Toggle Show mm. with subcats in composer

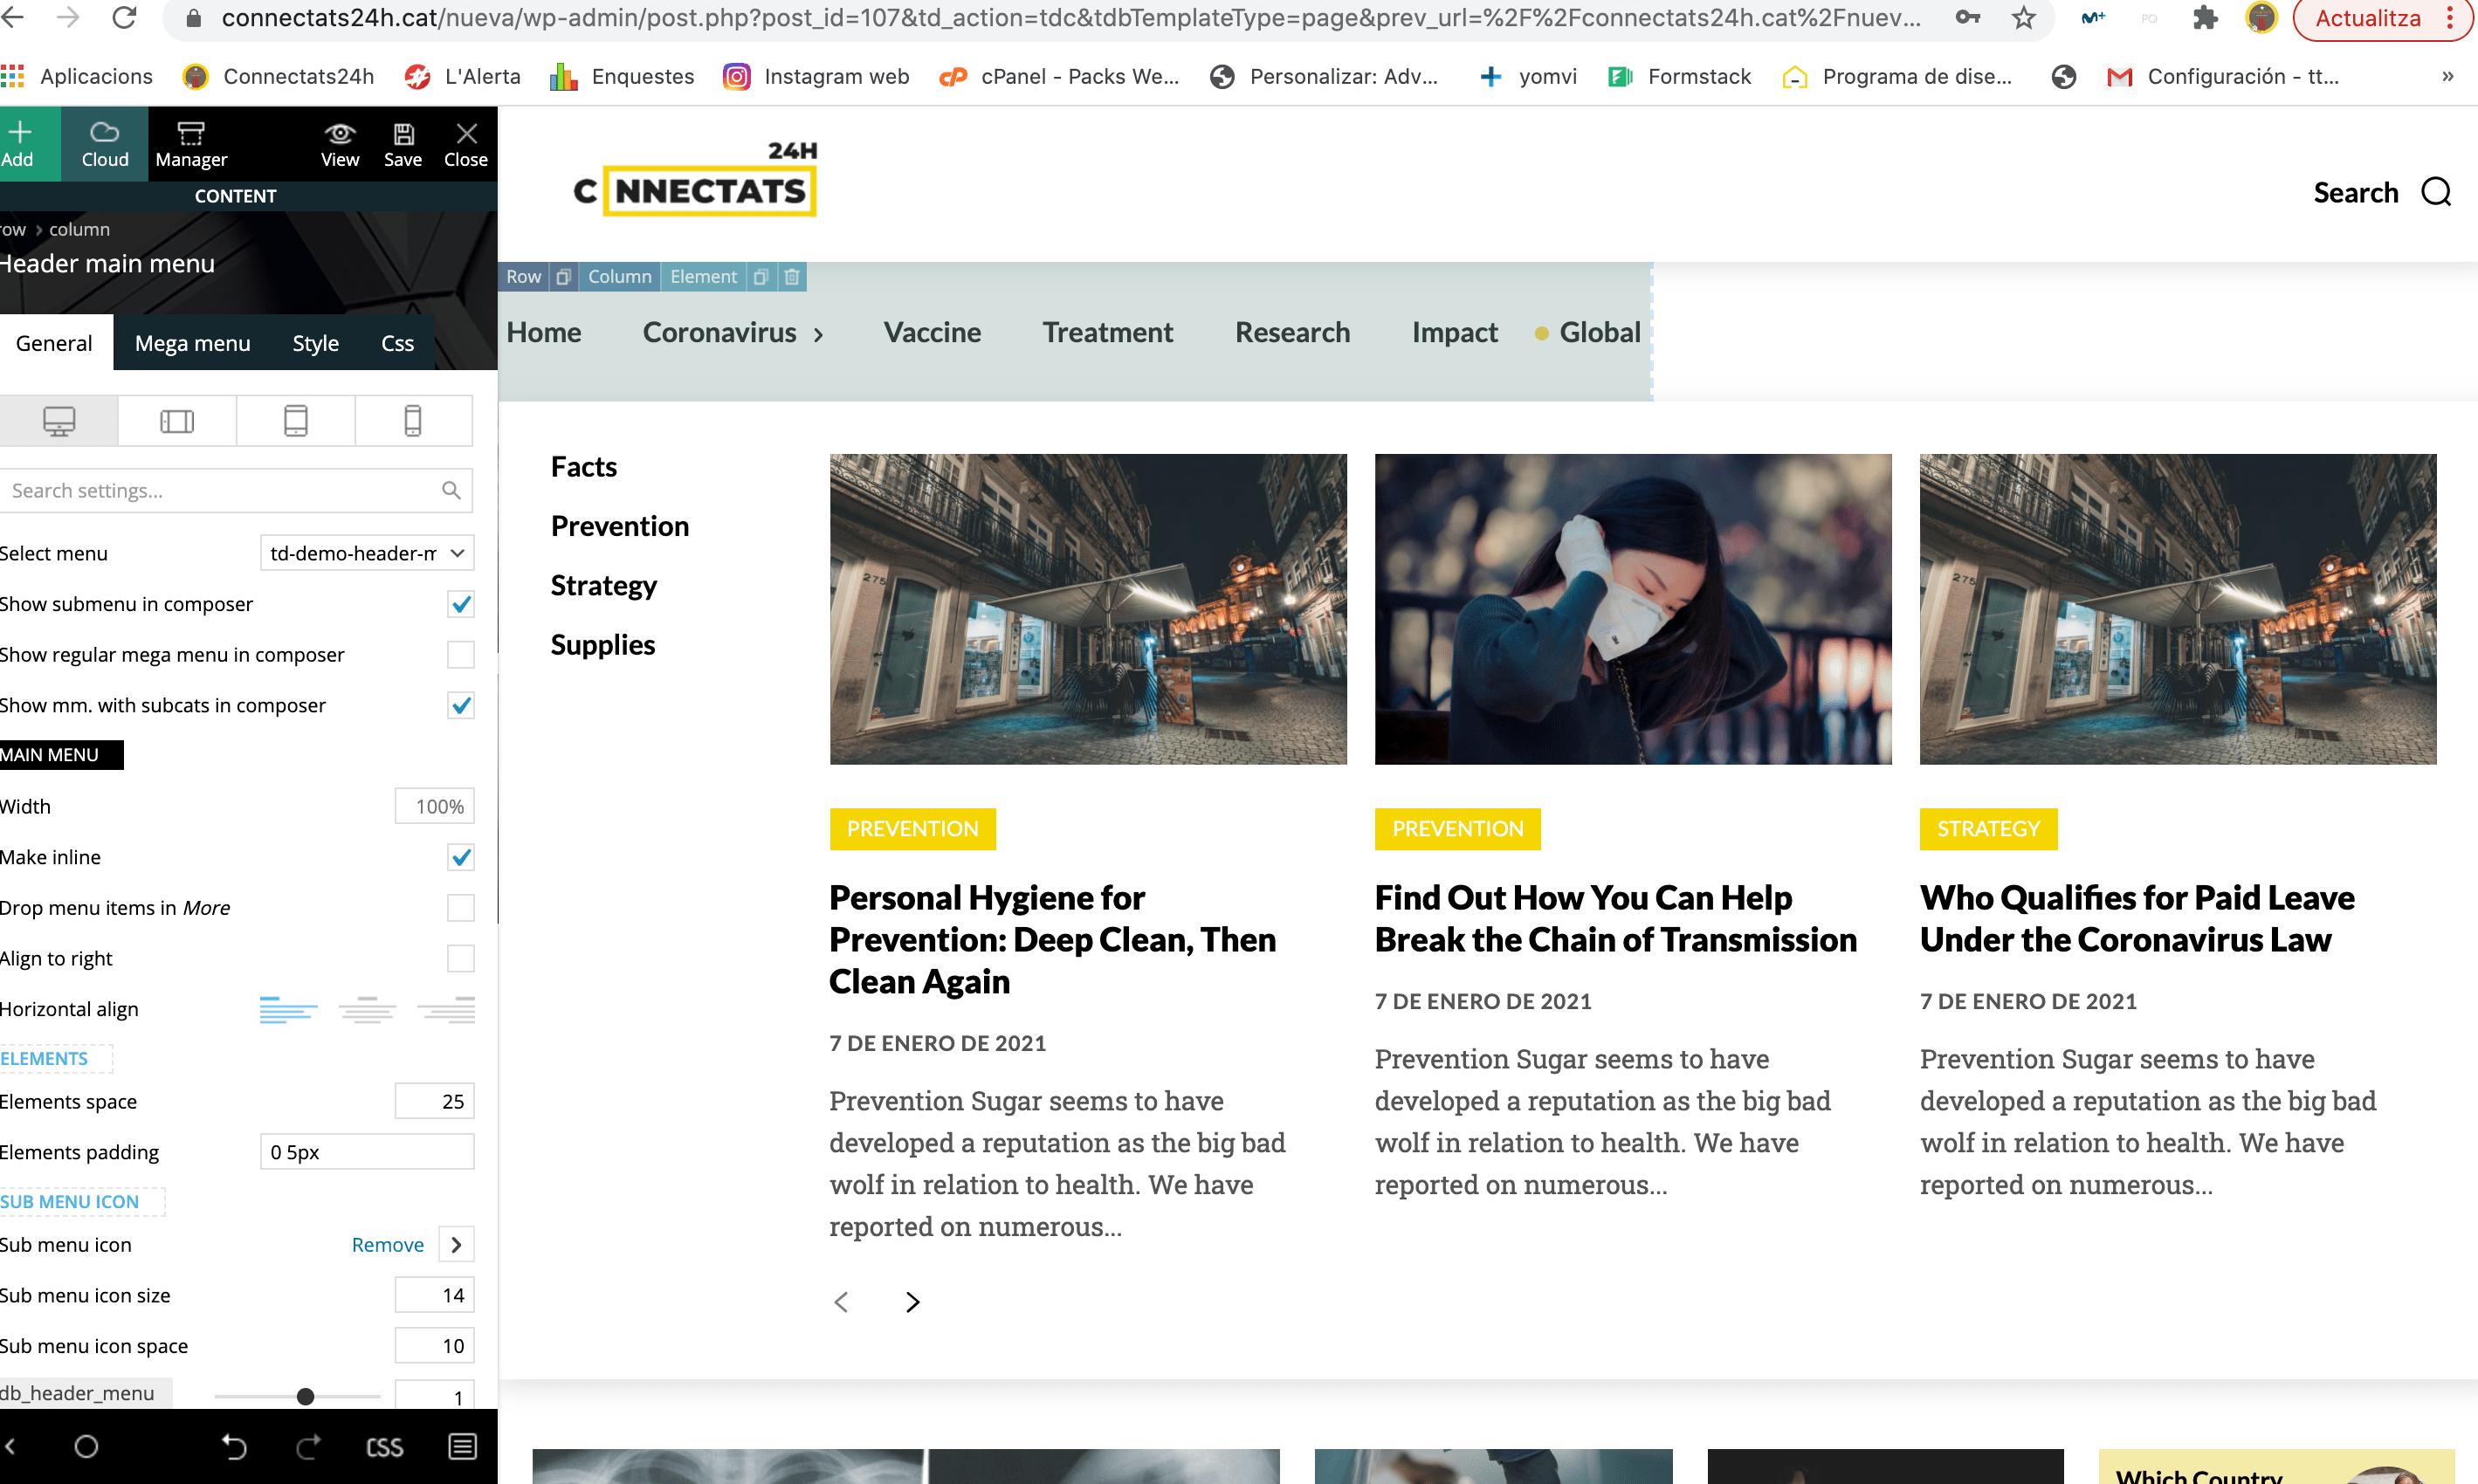point(460,706)
